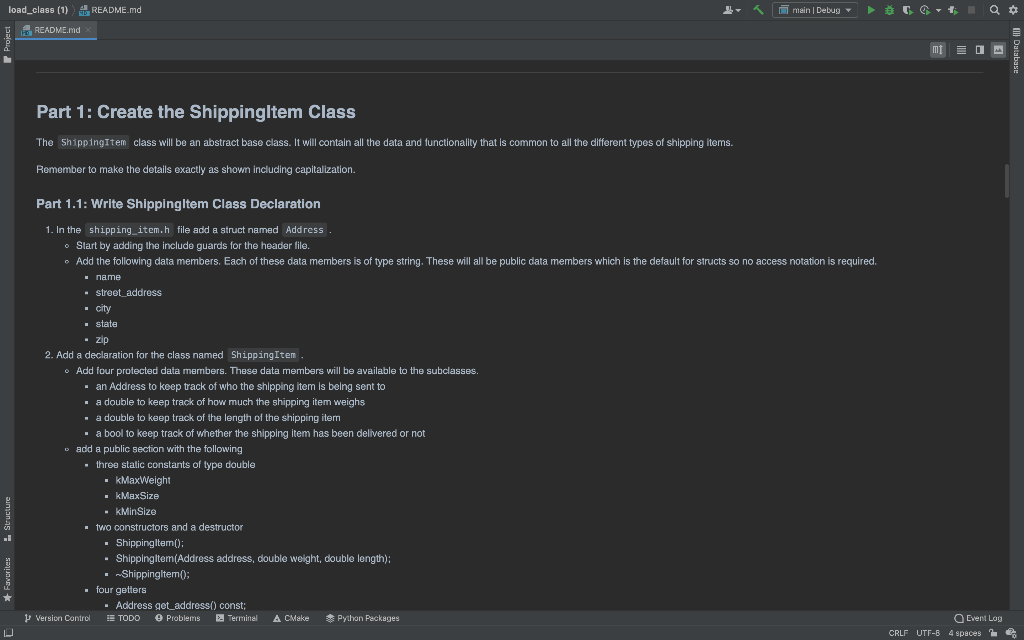Run main with coverage
The height and width of the screenshot is (640, 1024).
[907, 10]
